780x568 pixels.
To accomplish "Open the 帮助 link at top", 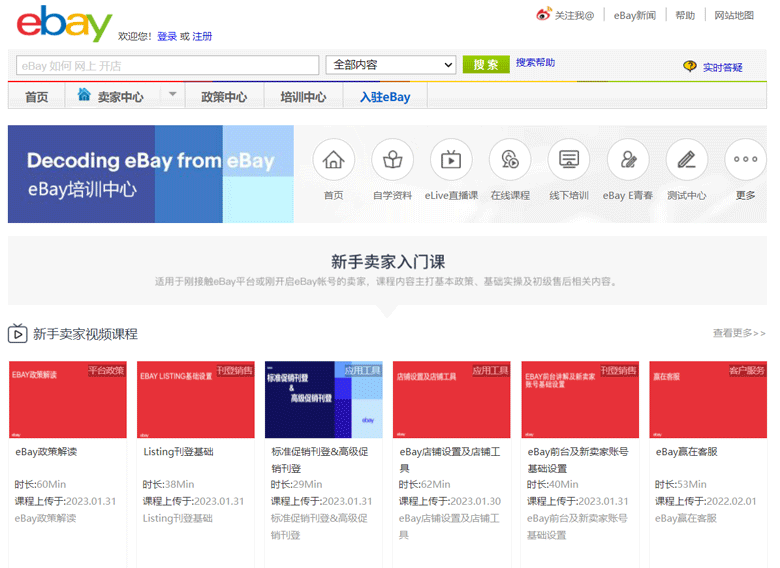I will 685,15.
